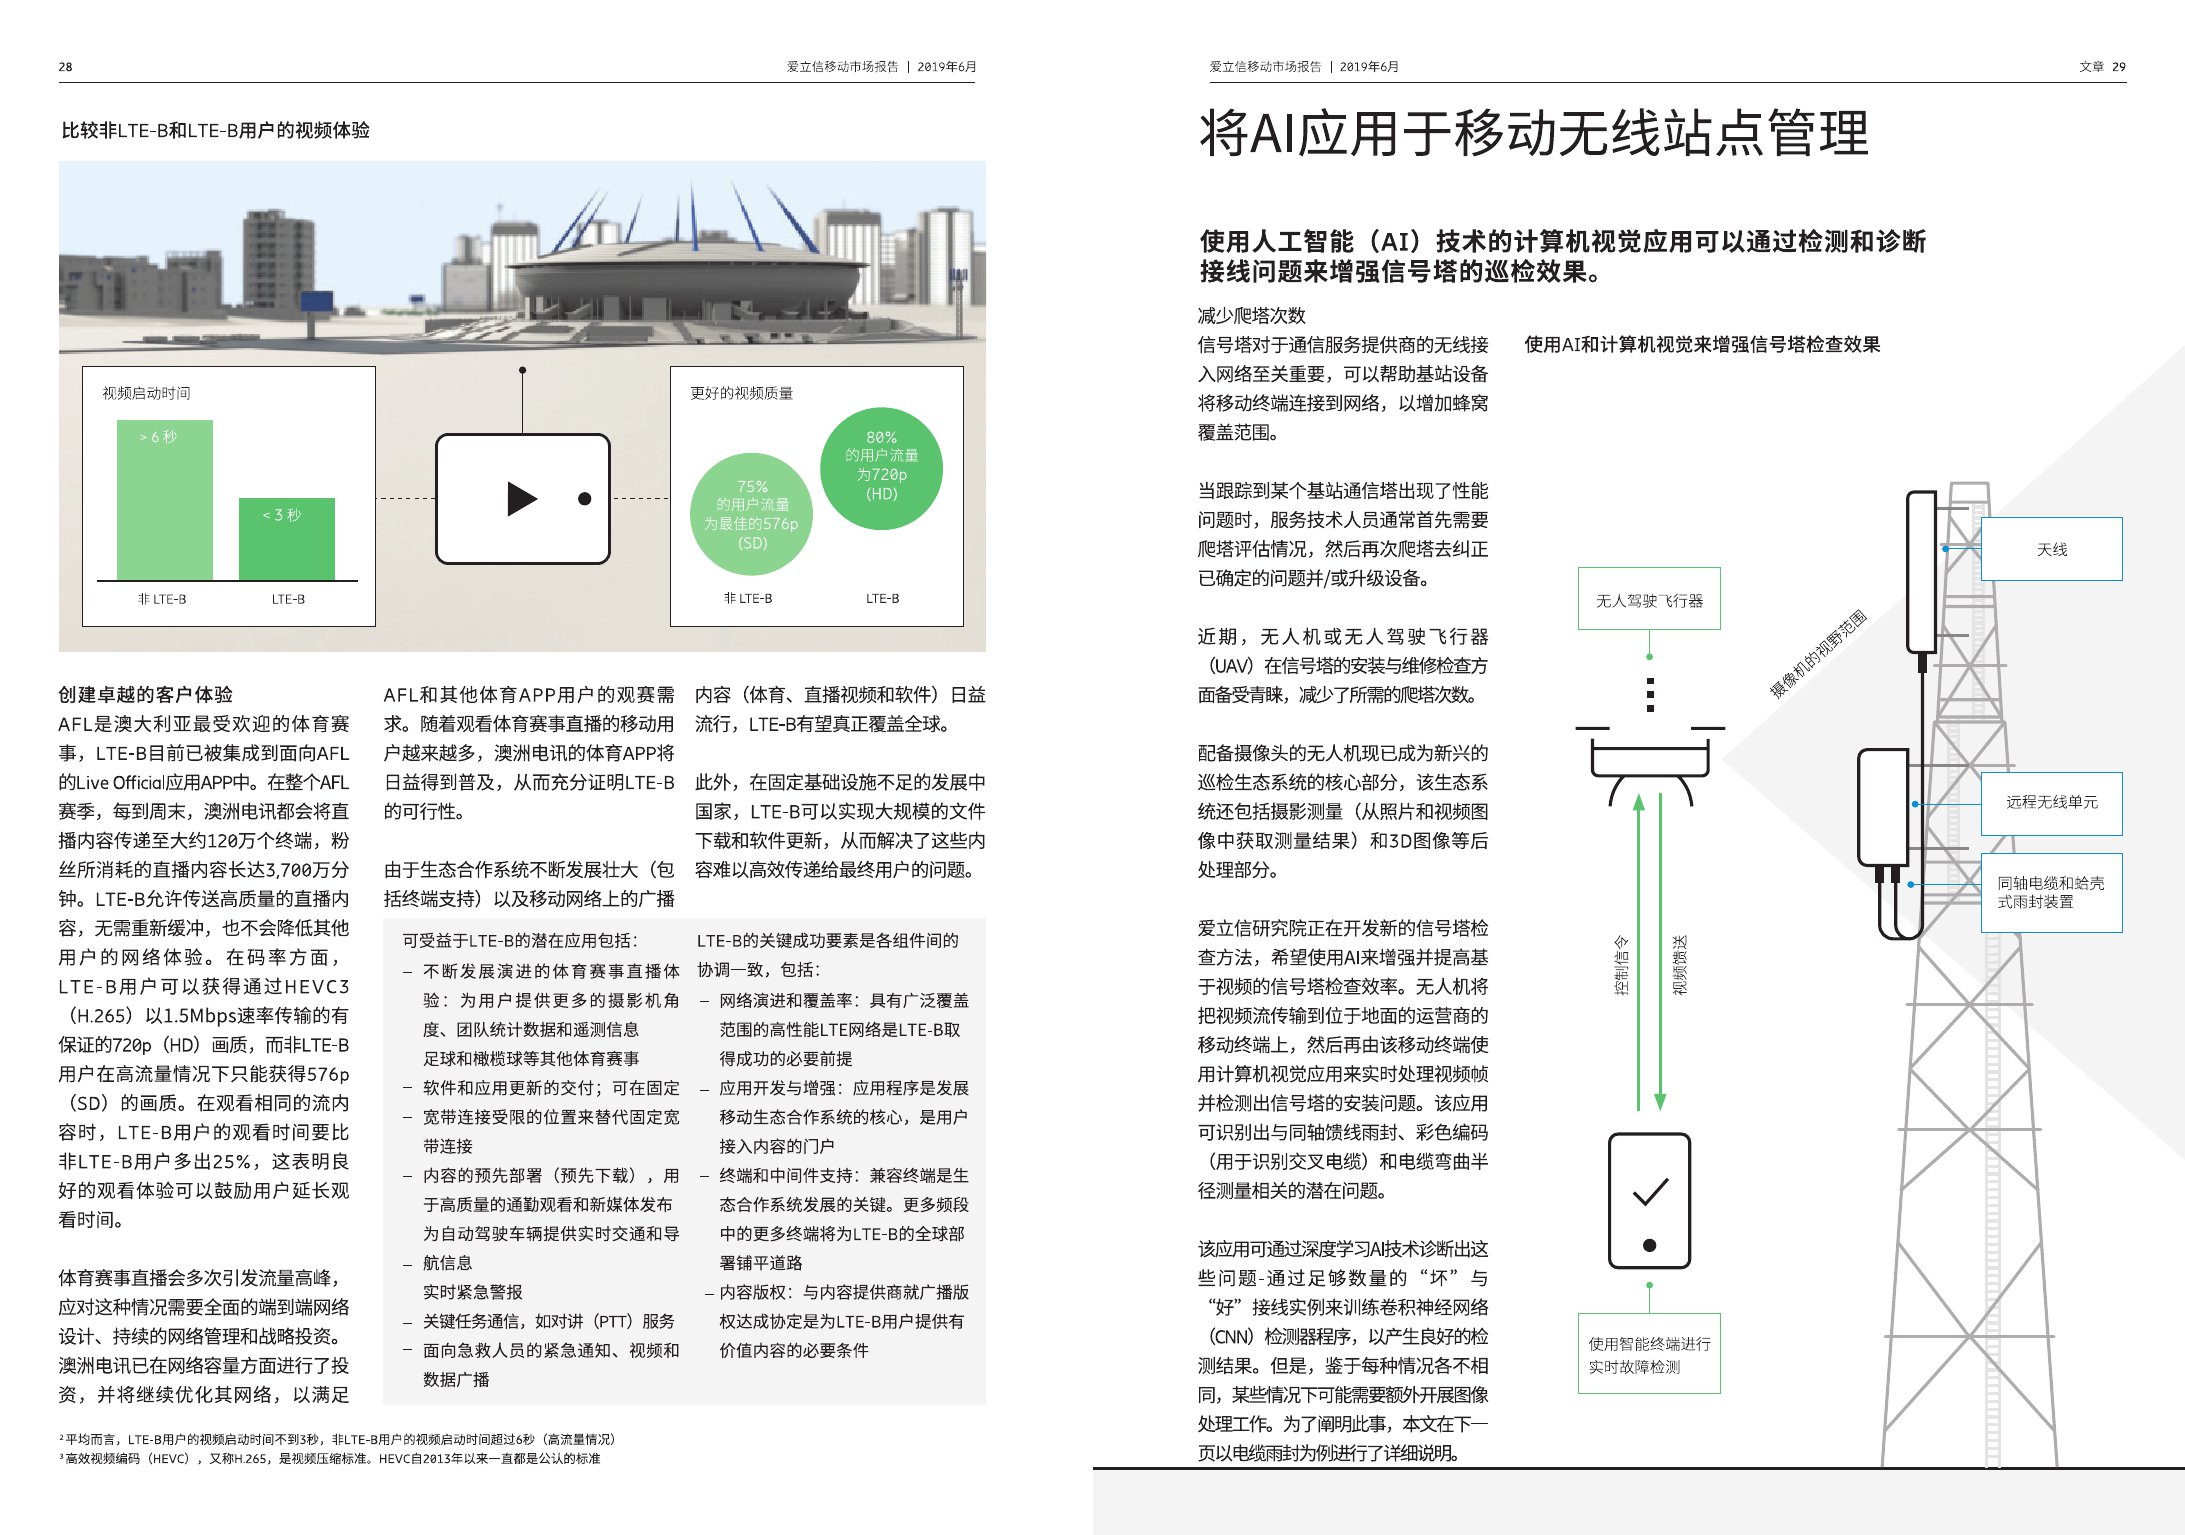Click the heading 创建卓越的客户体验

tap(146, 694)
